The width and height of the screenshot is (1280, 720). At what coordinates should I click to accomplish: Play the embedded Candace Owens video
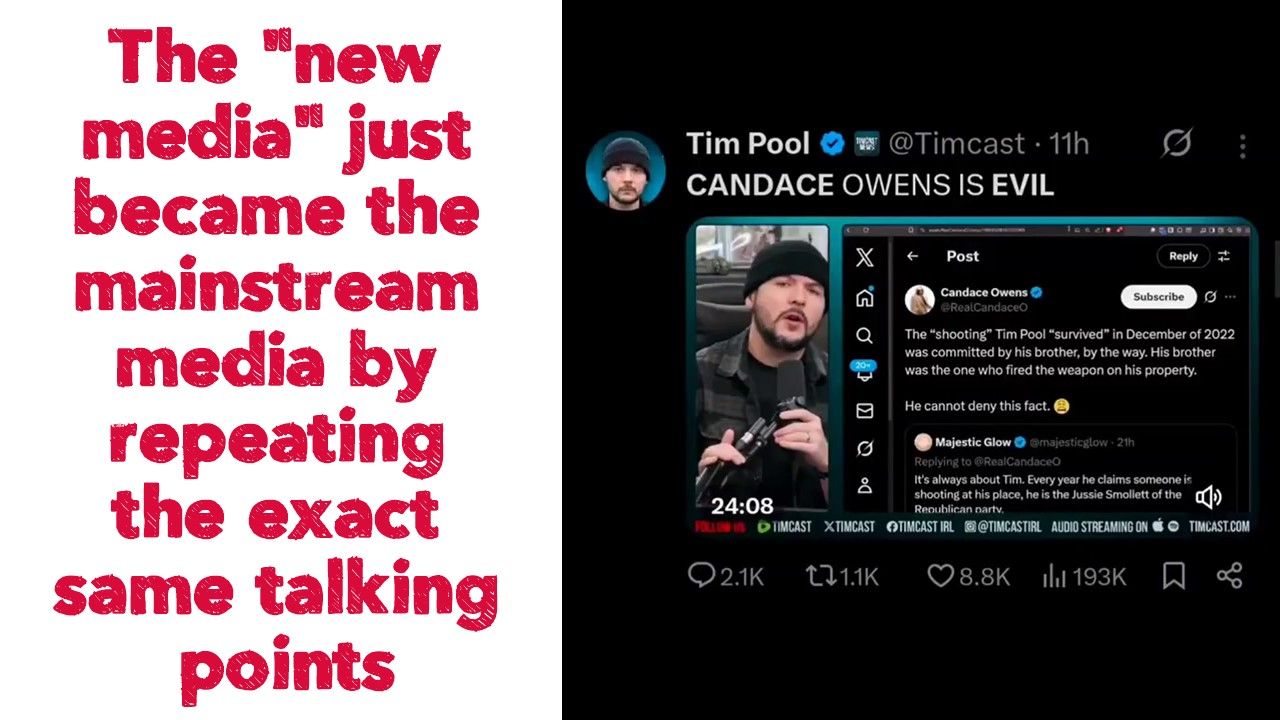tap(971, 378)
